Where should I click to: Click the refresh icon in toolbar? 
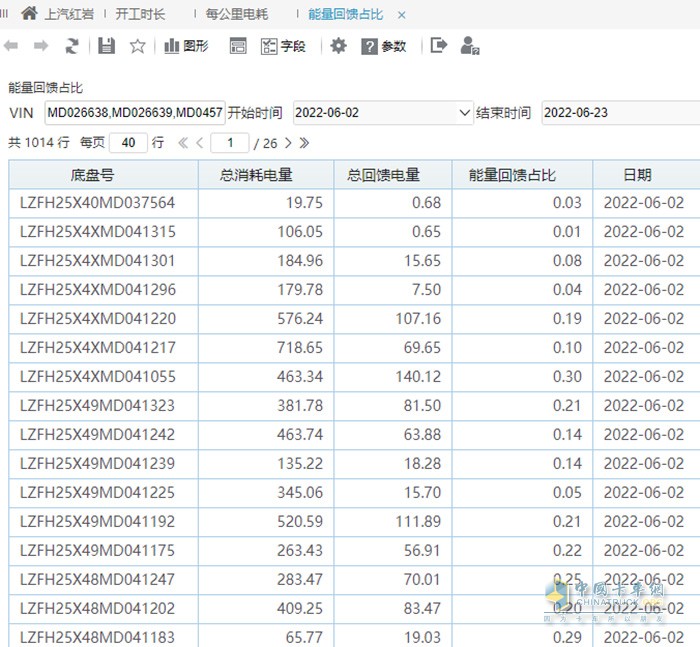[x=72, y=46]
